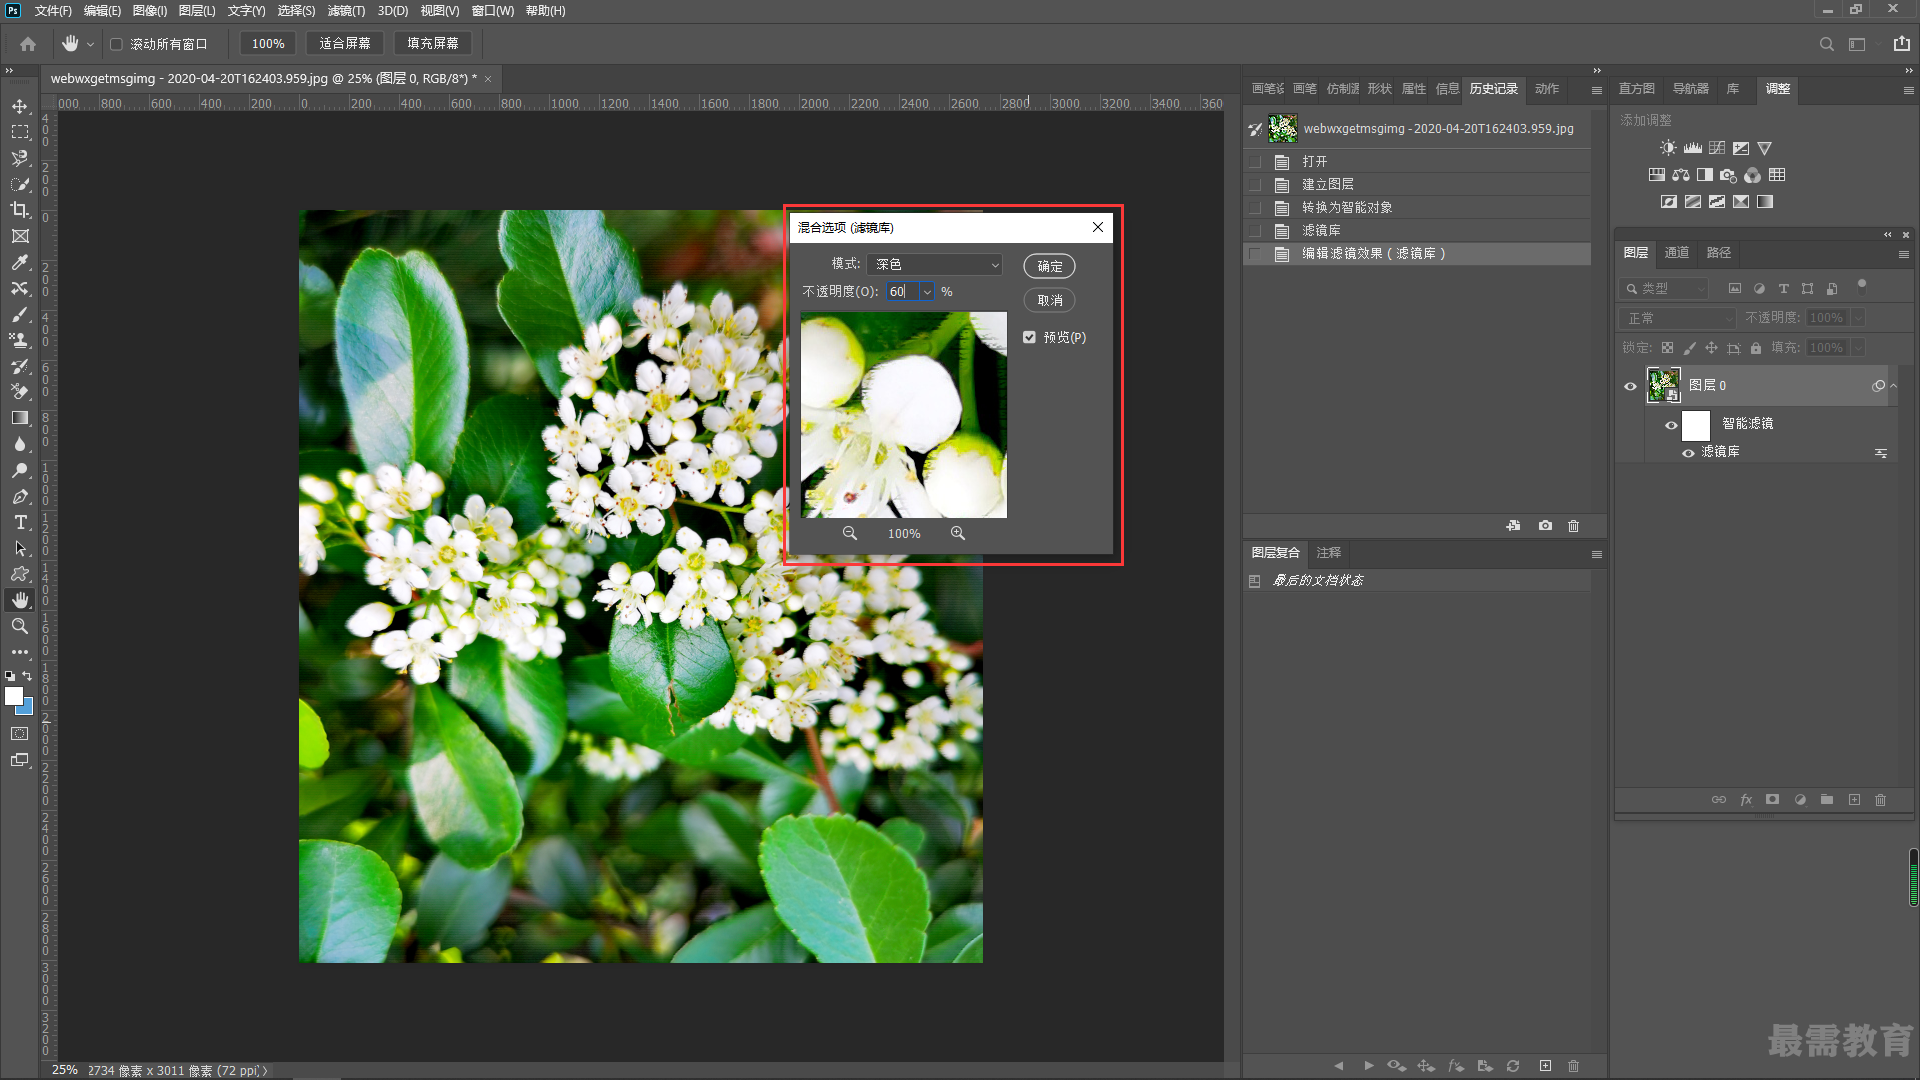Switch to the 动作 tab
This screenshot has width=1920, height=1080.
tap(1547, 89)
